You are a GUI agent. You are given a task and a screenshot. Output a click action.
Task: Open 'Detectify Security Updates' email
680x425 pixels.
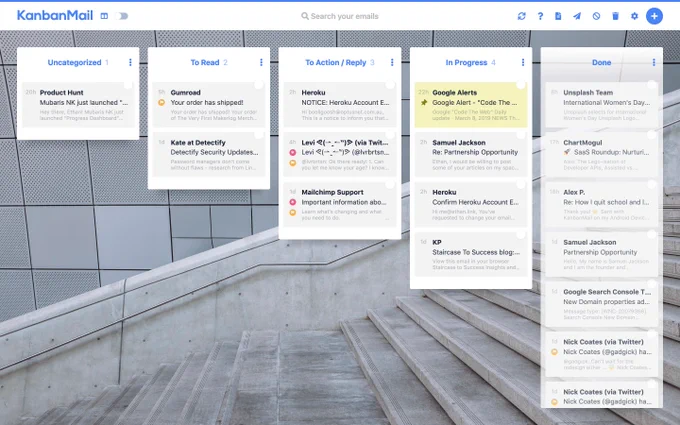click(209, 154)
